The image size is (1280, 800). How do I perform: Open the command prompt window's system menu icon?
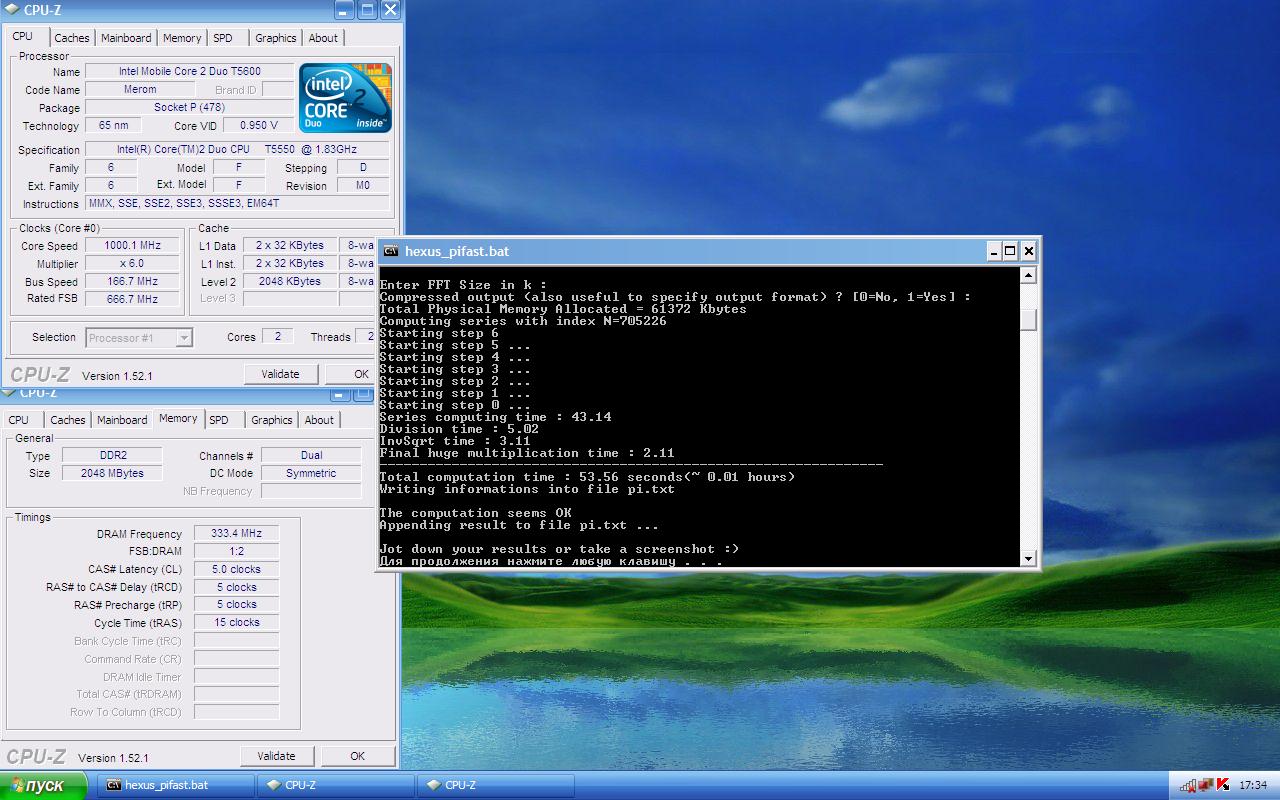click(x=391, y=251)
